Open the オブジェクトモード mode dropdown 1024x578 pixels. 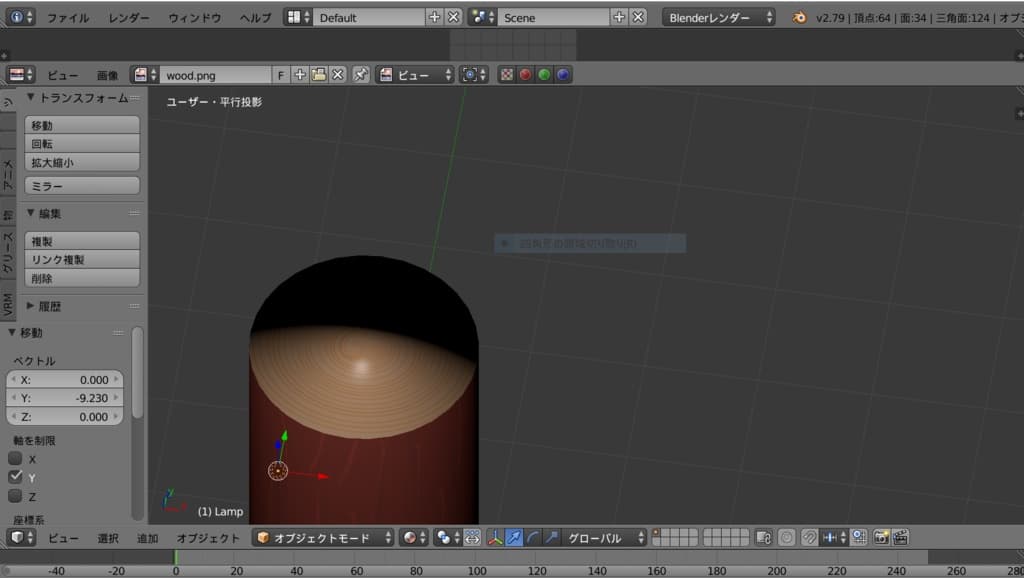tap(324, 538)
